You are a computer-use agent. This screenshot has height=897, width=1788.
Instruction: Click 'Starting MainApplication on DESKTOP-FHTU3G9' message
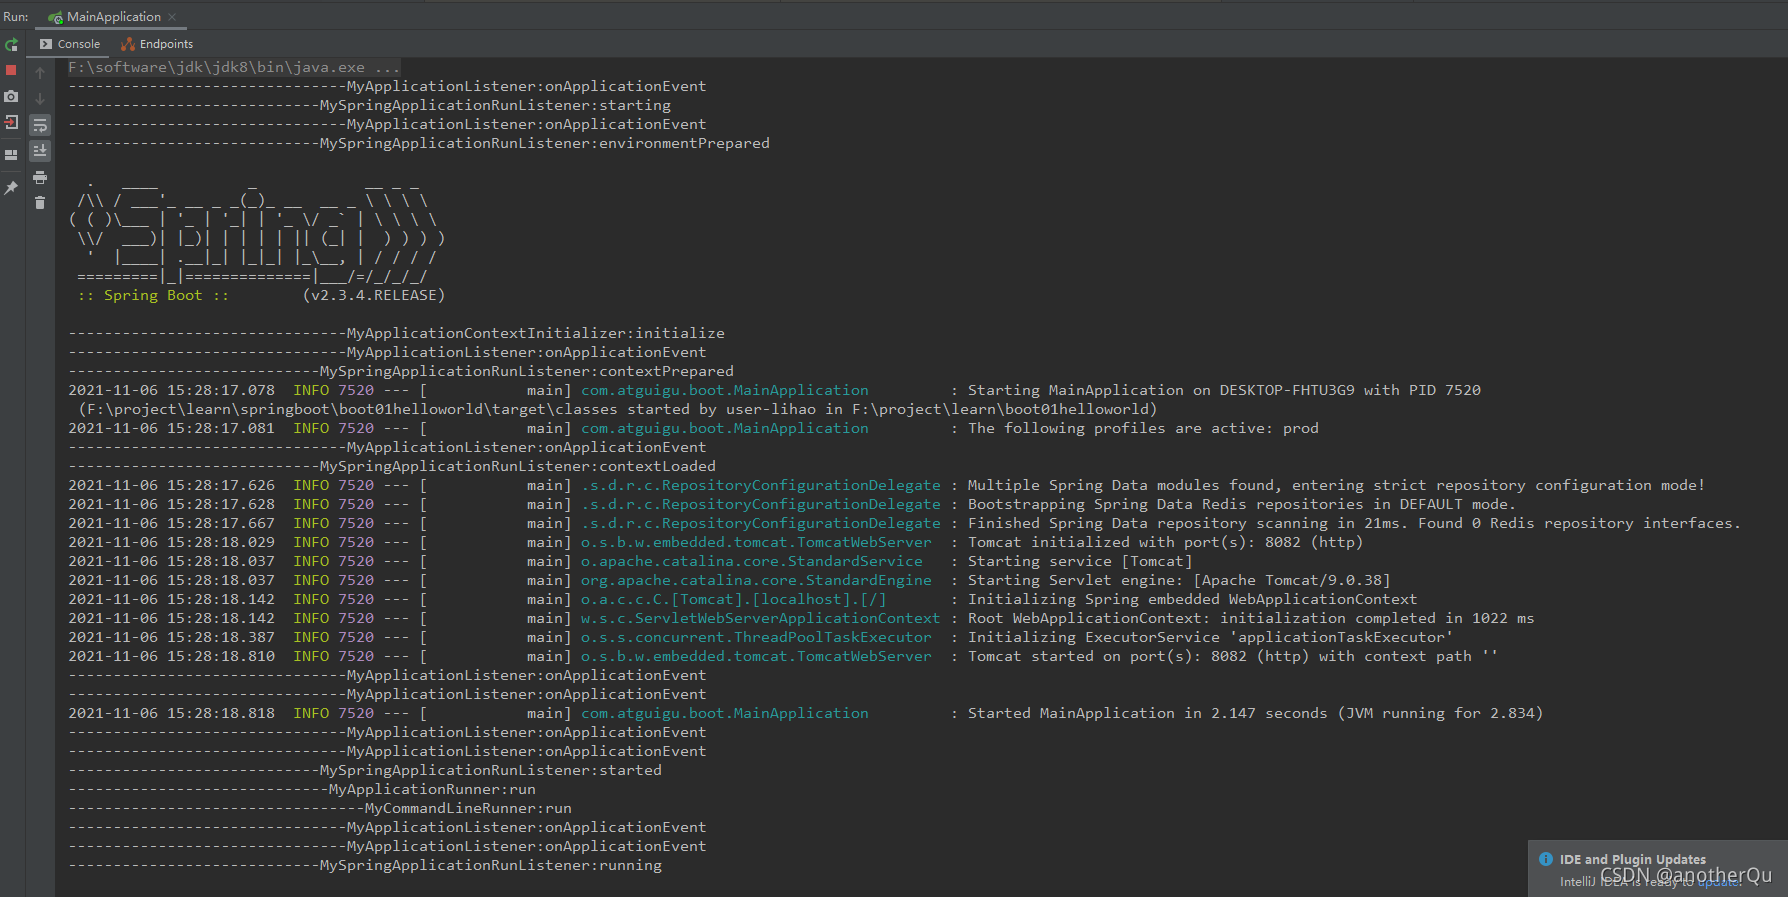pos(1224,390)
